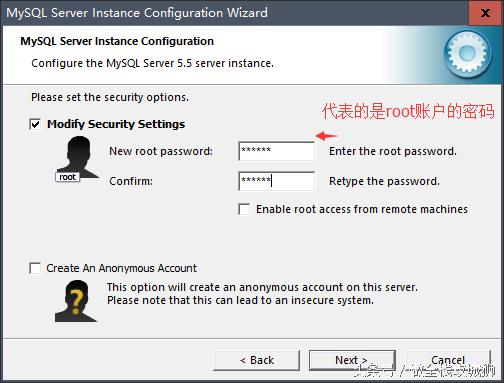Close the wizard with the X button

coord(486,13)
